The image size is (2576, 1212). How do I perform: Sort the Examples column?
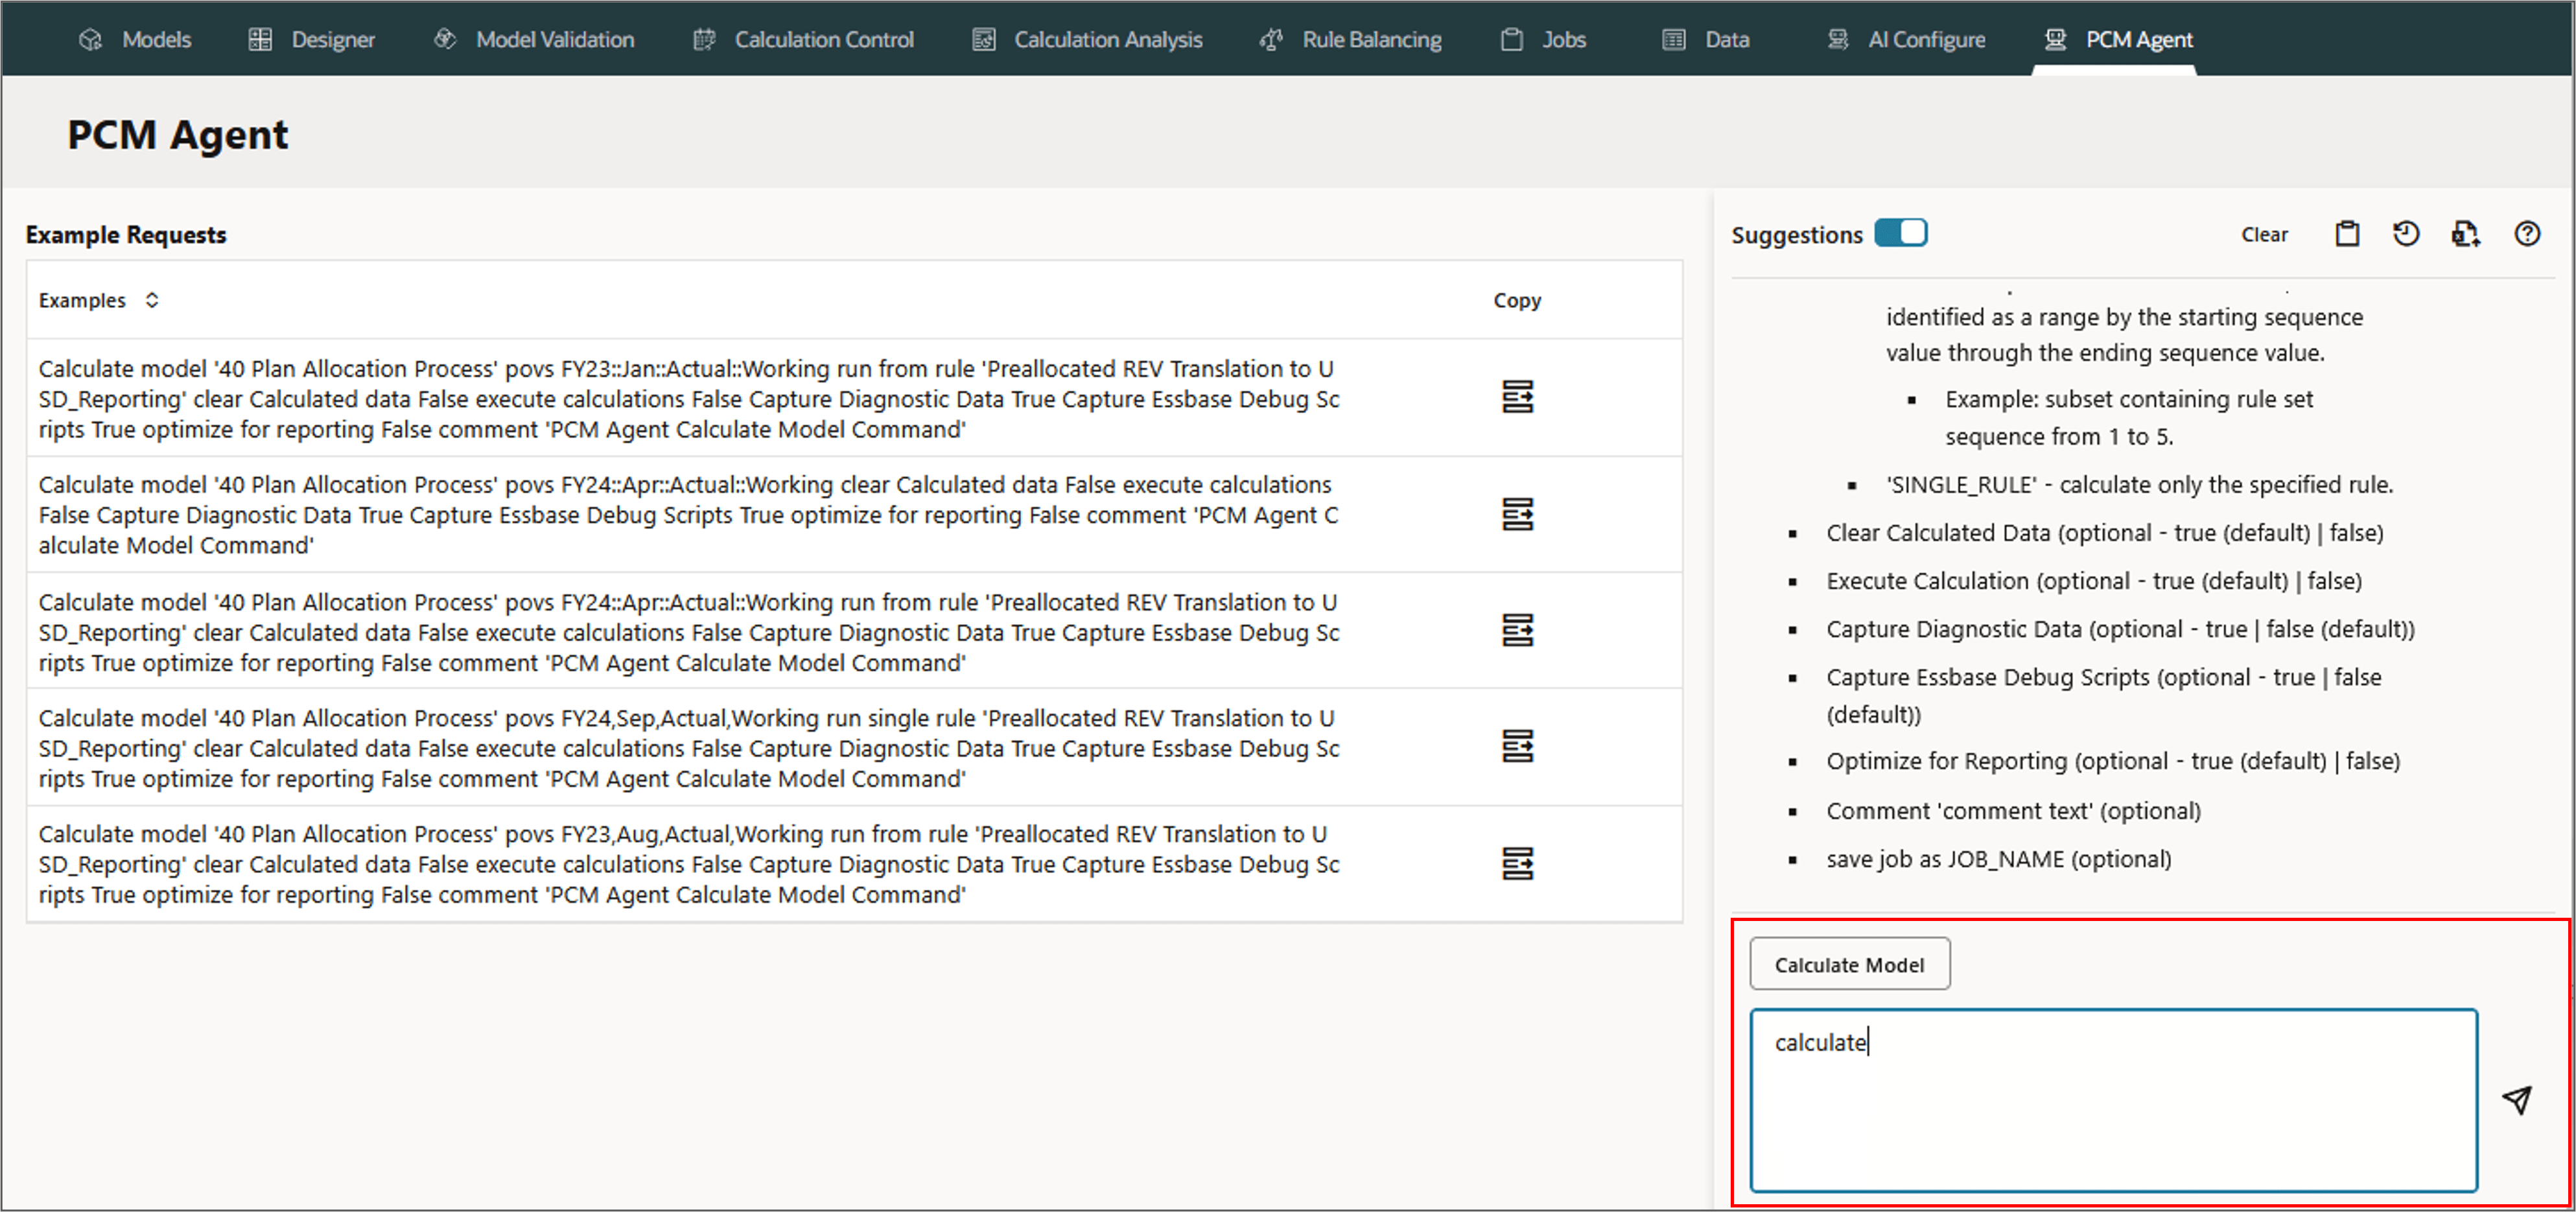151,300
